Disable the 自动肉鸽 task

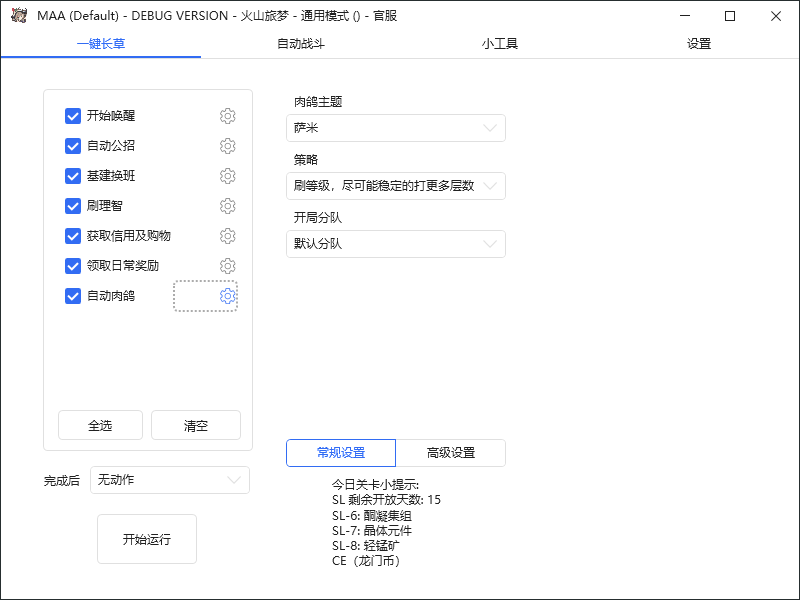72,296
